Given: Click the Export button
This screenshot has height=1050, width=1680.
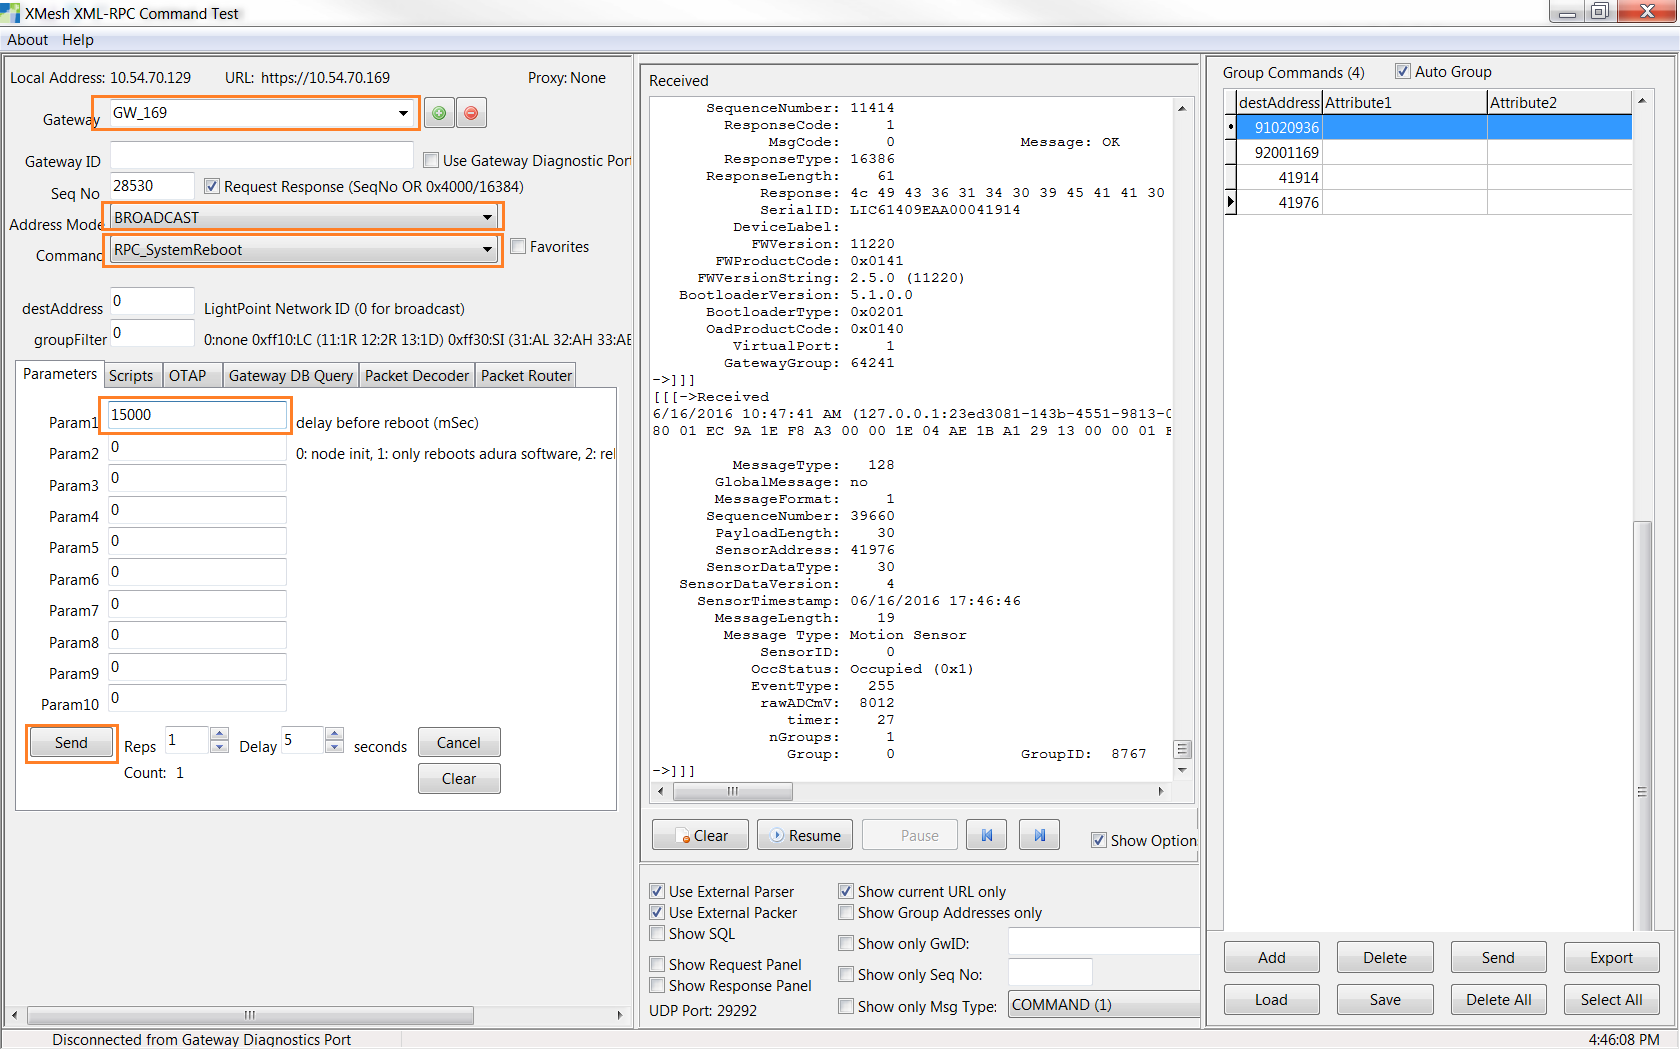Looking at the screenshot, I should (1612, 957).
